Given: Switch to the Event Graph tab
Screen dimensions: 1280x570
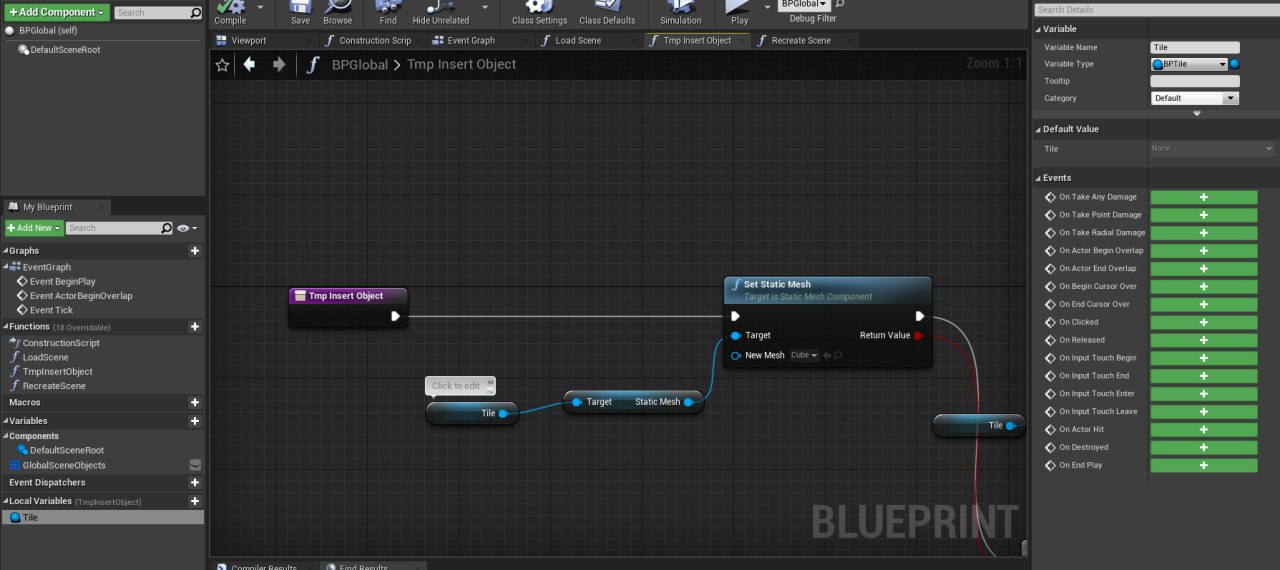Looking at the screenshot, I should click(x=464, y=40).
